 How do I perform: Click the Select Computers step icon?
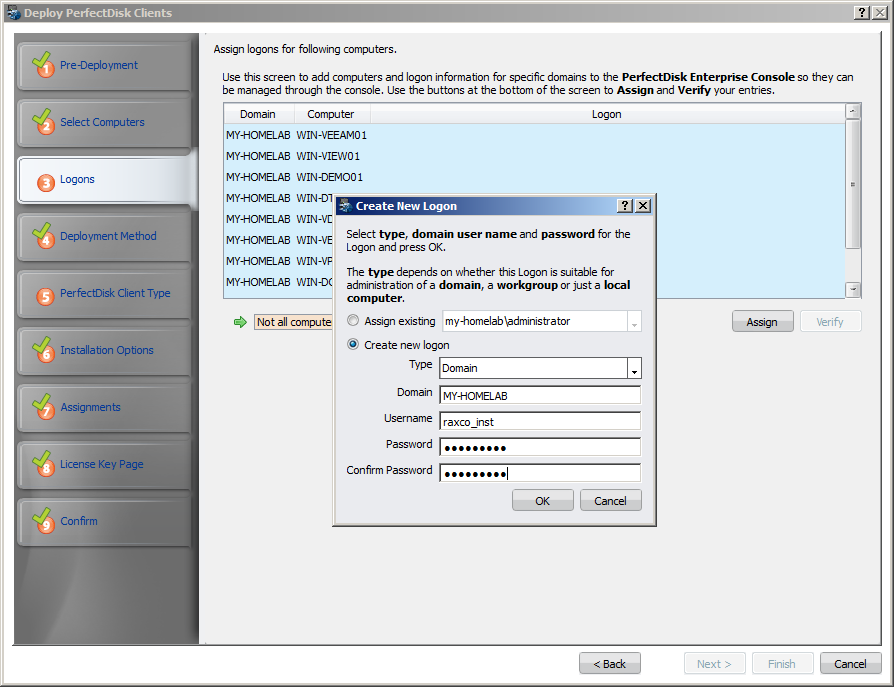42,122
